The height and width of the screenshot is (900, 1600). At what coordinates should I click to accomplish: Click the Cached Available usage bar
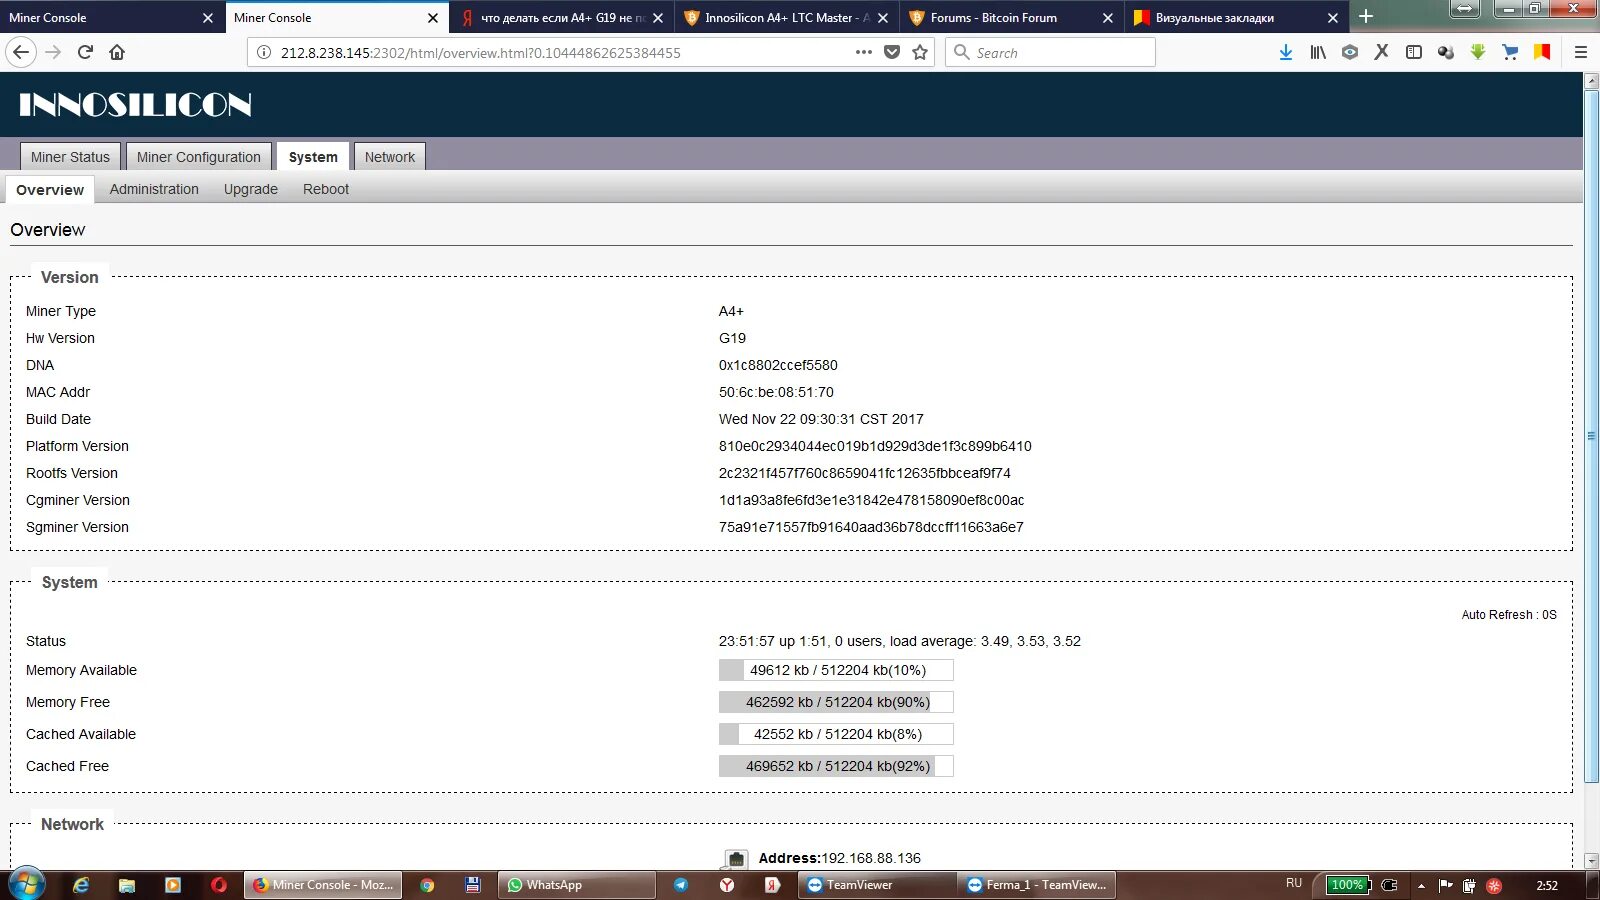(x=836, y=734)
